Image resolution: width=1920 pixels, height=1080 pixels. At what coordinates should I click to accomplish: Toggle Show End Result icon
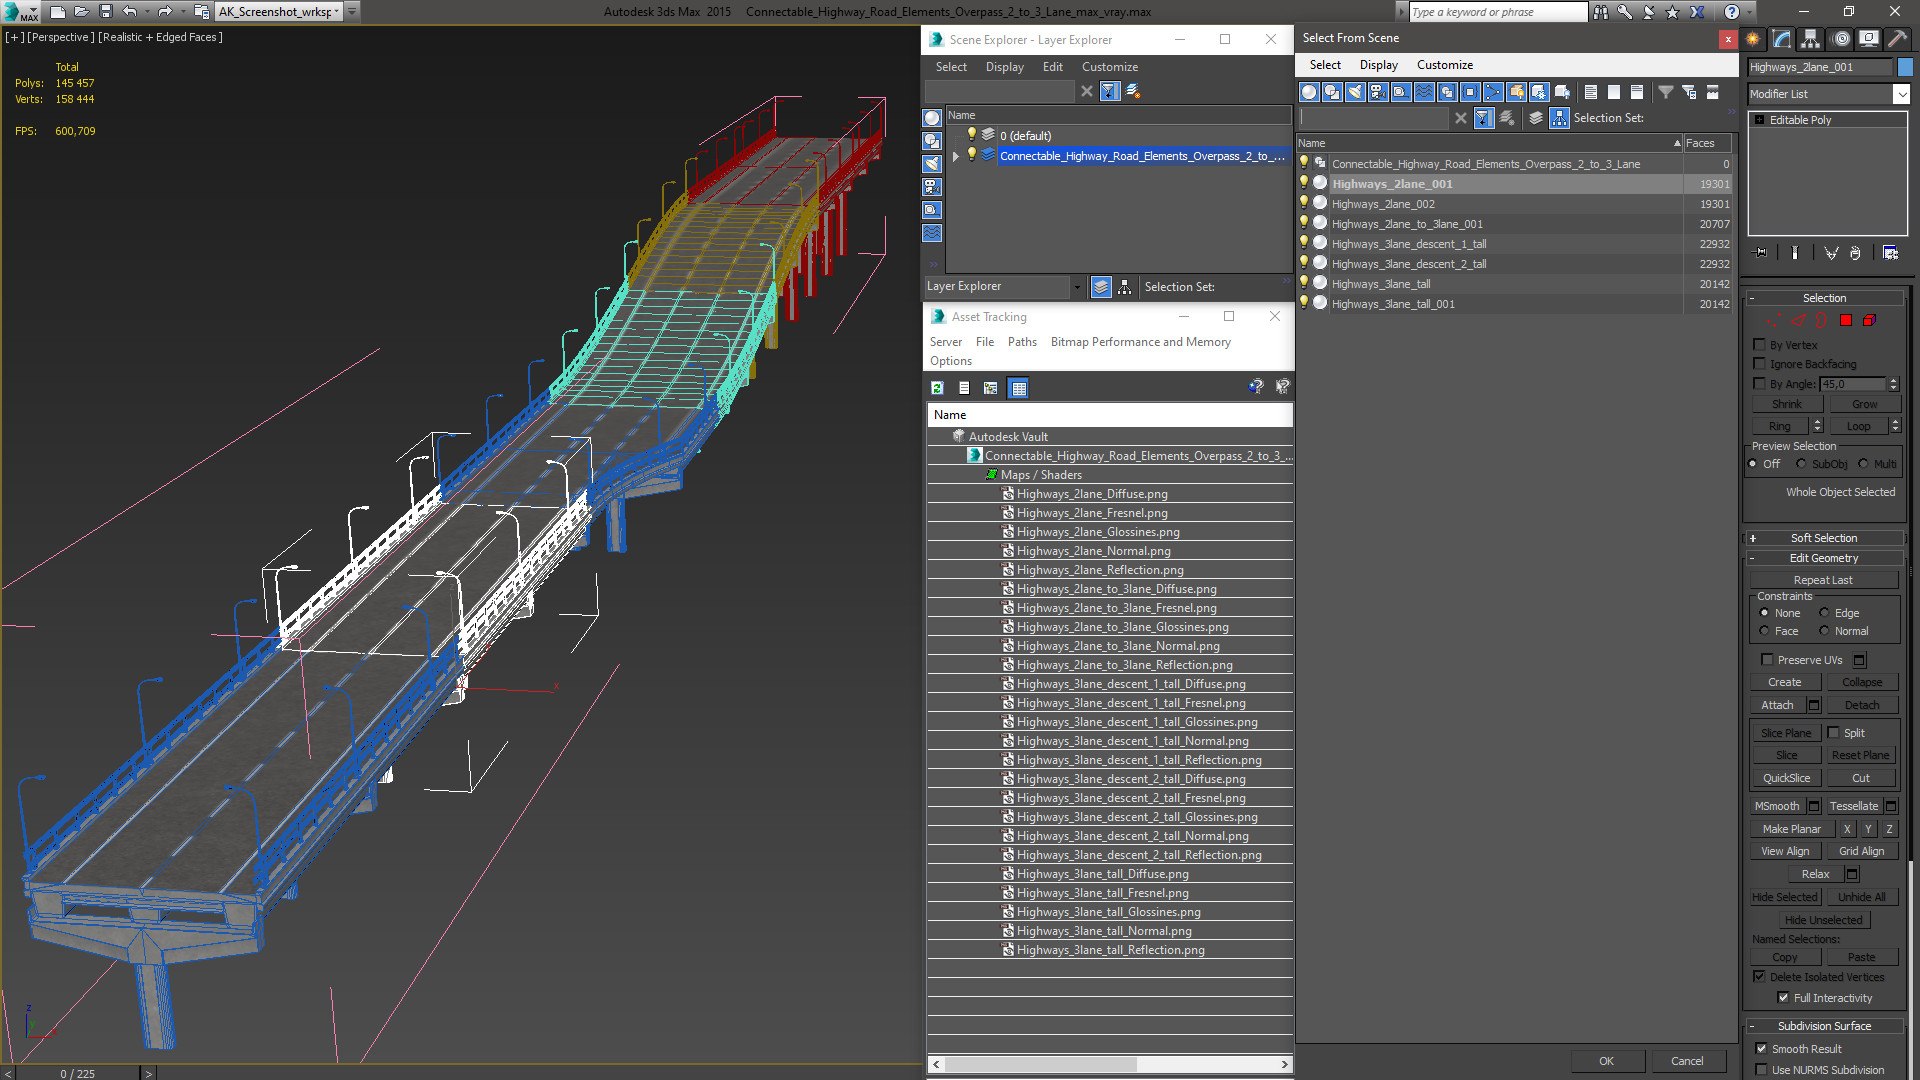tap(1795, 253)
